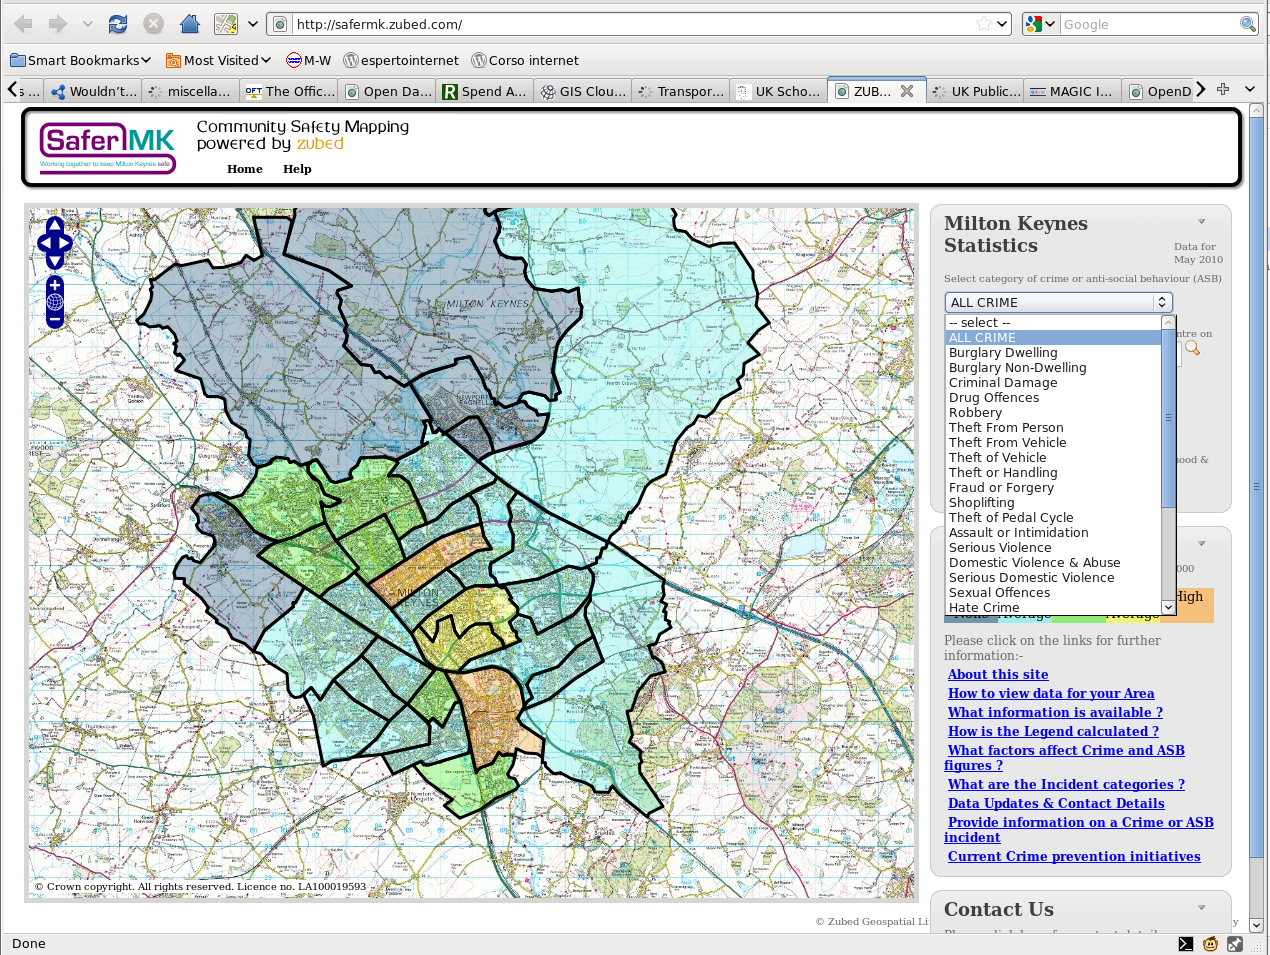Go back to the previous page

24,24
